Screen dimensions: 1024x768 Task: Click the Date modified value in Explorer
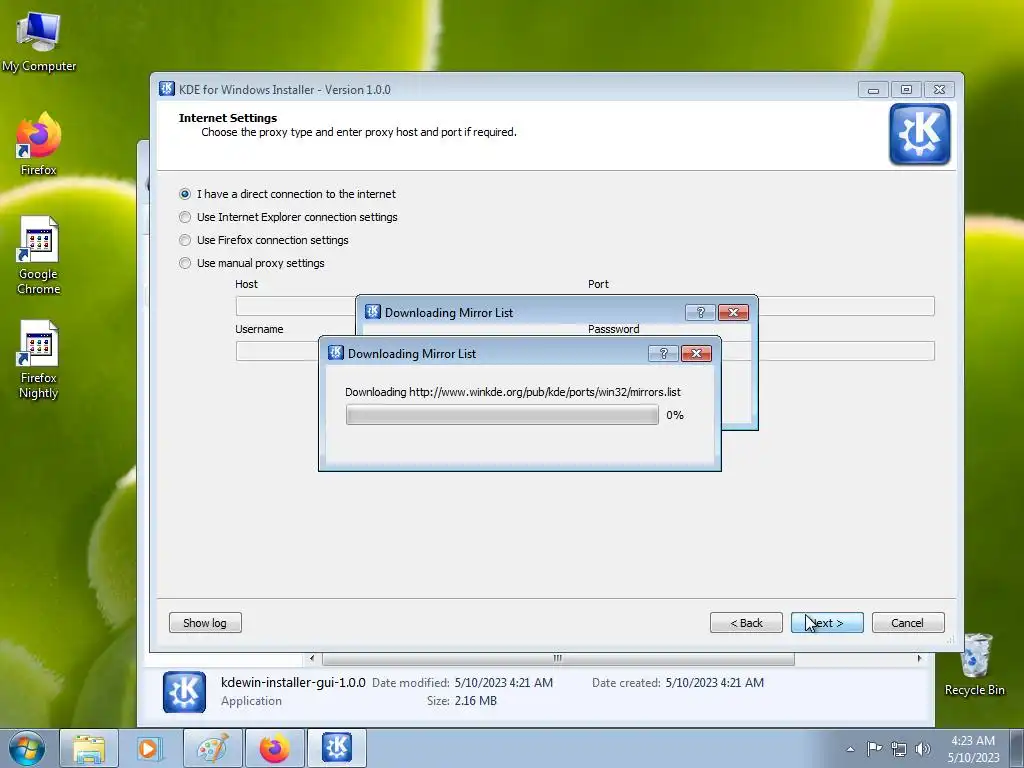coord(504,682)
